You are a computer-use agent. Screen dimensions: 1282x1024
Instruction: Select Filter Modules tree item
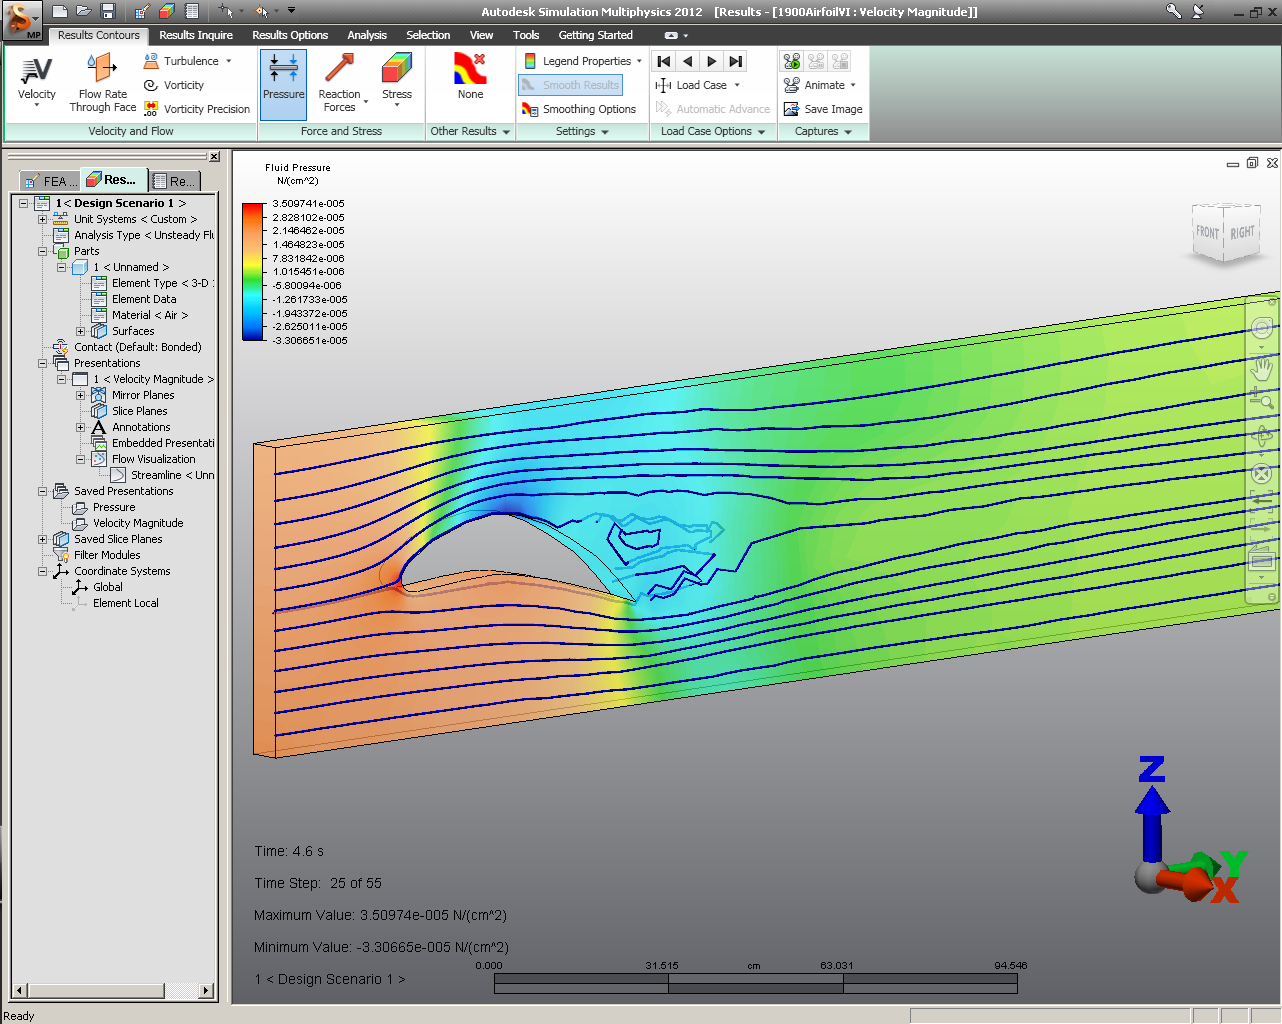coord(107,555)
